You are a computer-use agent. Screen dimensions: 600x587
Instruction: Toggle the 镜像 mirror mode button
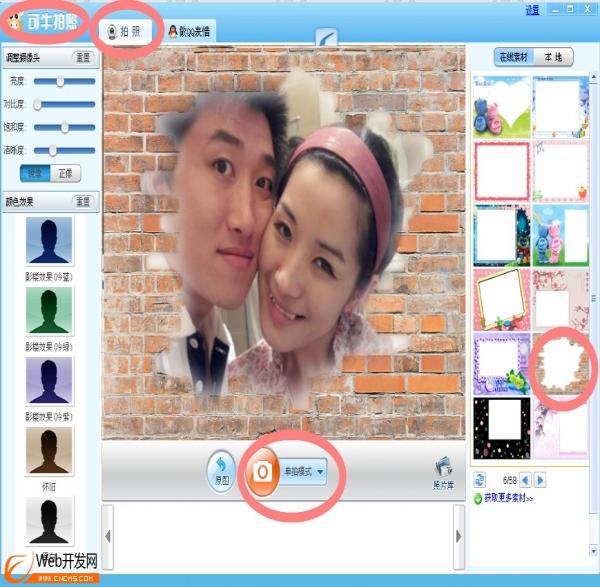(x=35, y=173)
